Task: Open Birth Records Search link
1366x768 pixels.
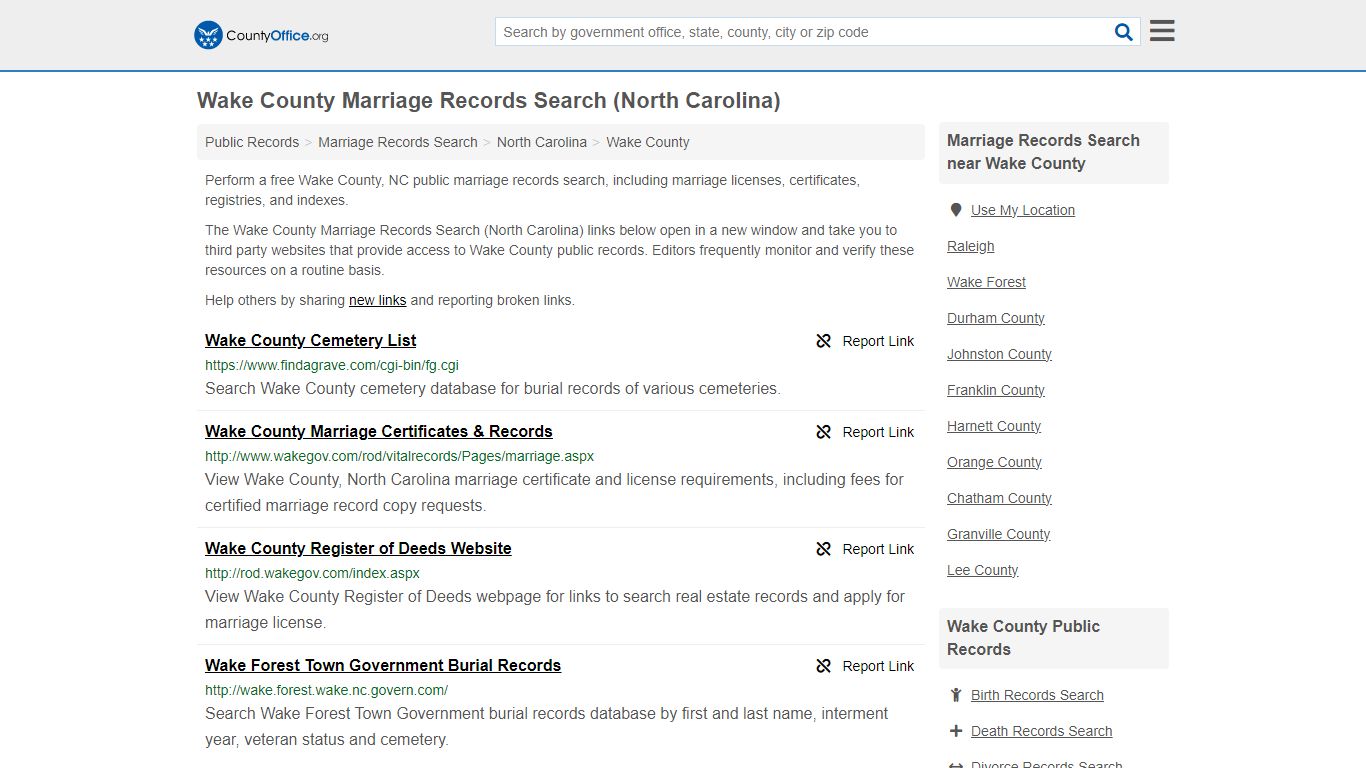Action: [1037, 695]
